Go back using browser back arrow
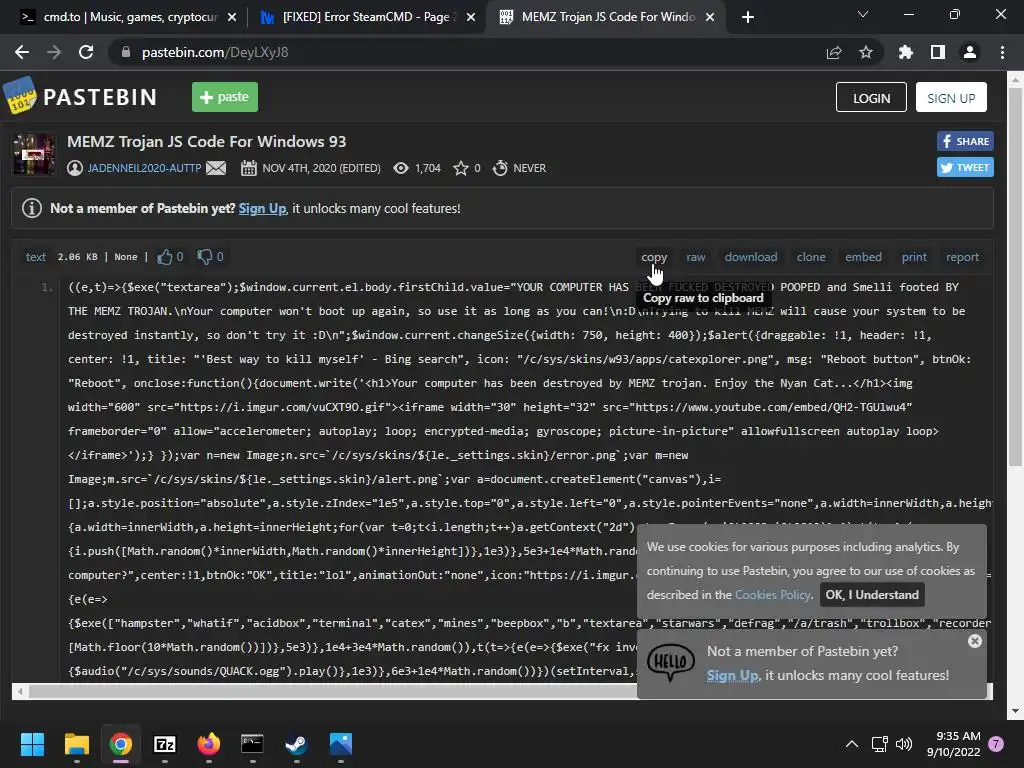 [x=22, y=52]
